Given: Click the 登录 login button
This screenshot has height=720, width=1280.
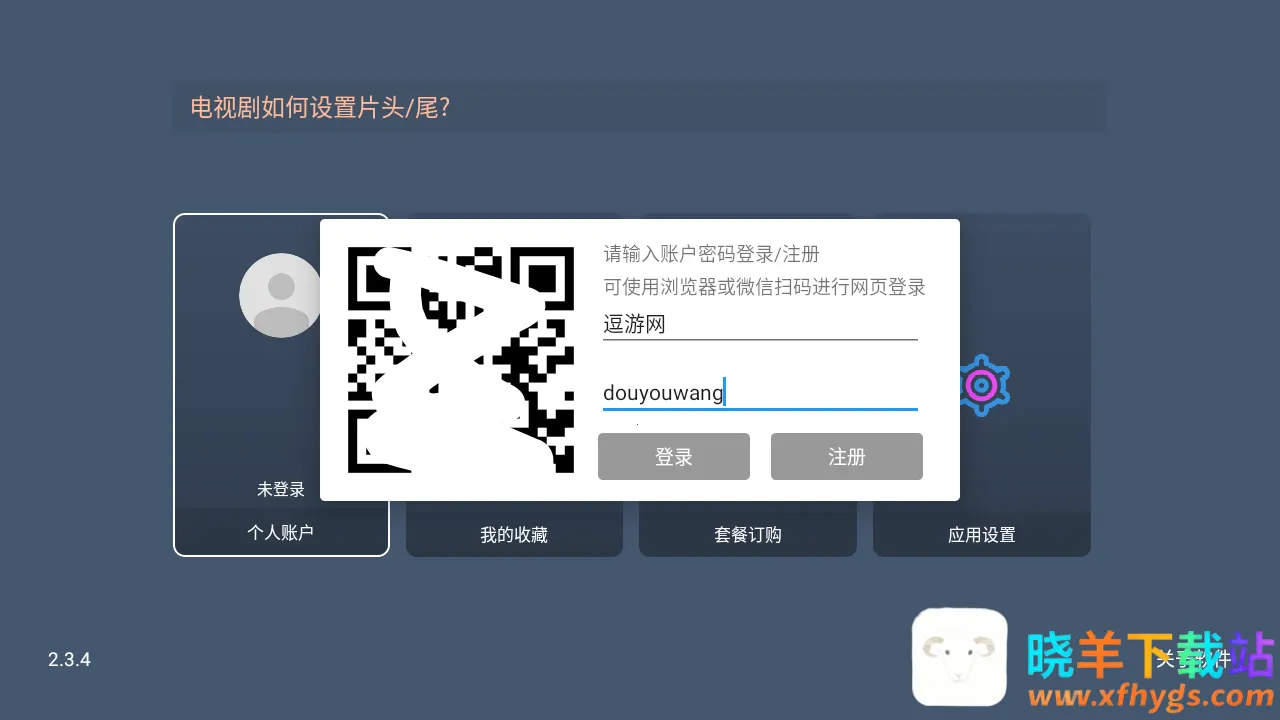Looking at the screenshot, I should 674,456.
